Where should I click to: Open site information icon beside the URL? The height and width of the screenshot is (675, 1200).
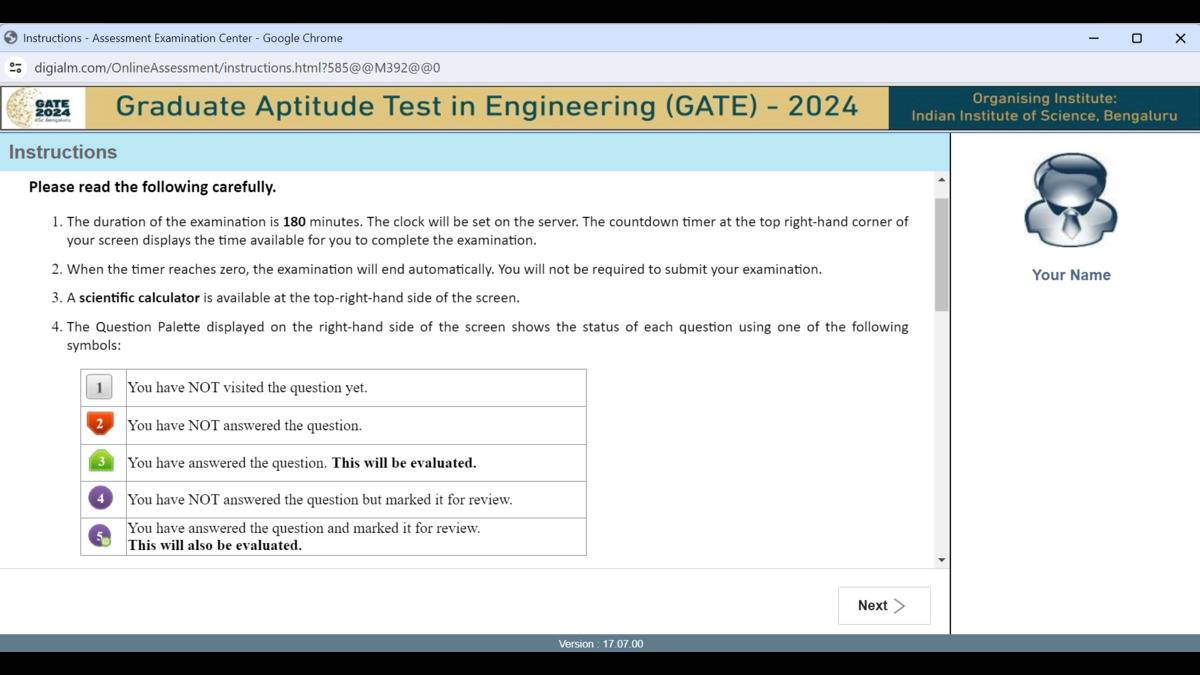(x=15, y=68)
